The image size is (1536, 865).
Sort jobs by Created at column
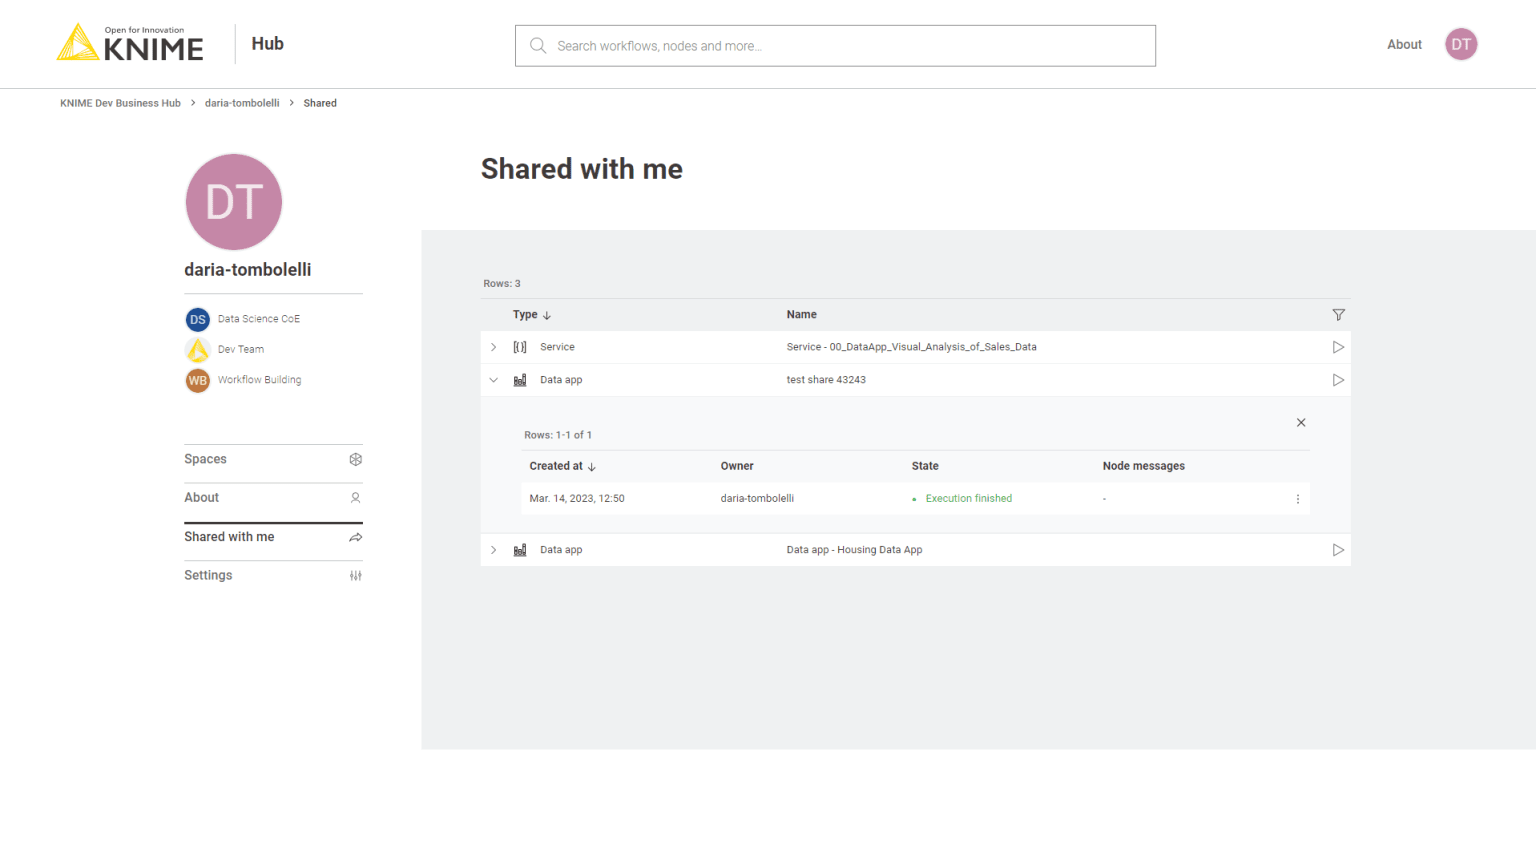[562, 466]
